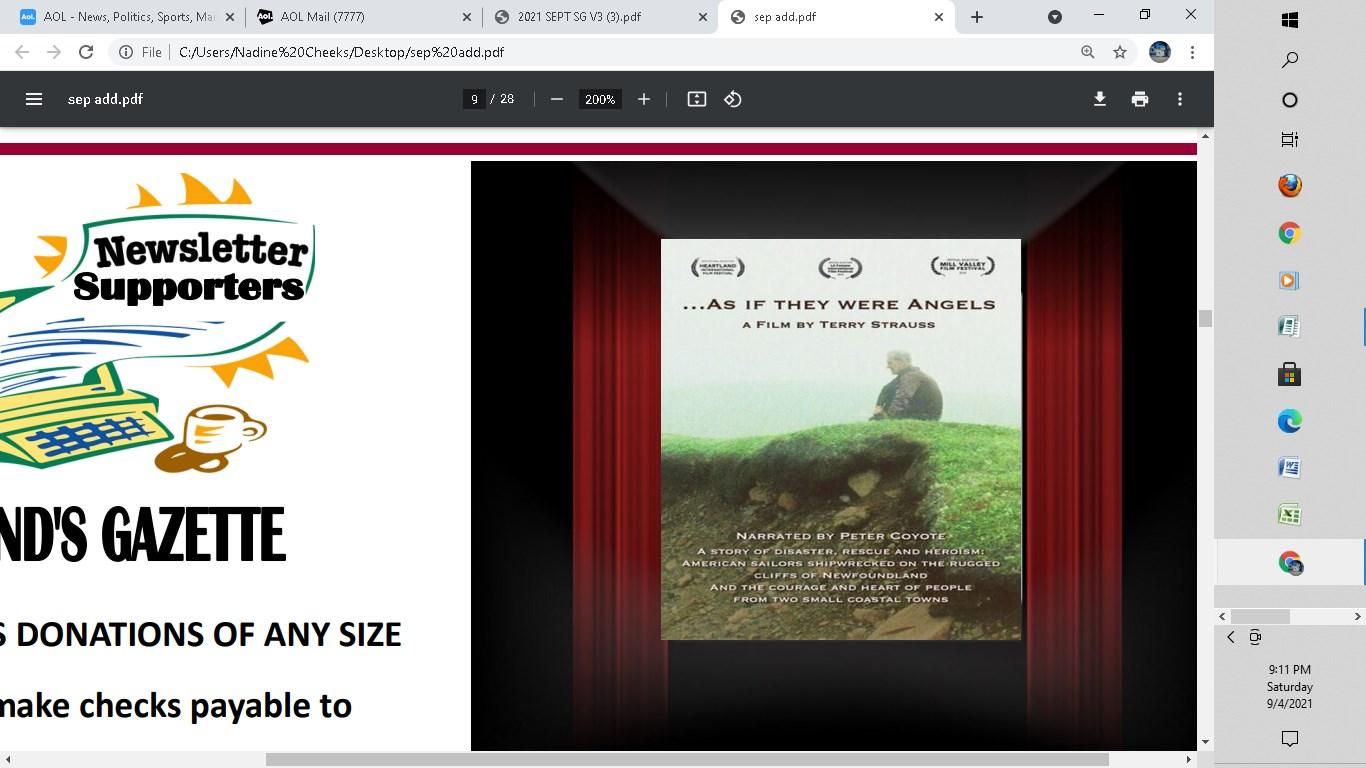Go back in browser history
Viewport: 1366px width, 768px height.
coord(22,52)
